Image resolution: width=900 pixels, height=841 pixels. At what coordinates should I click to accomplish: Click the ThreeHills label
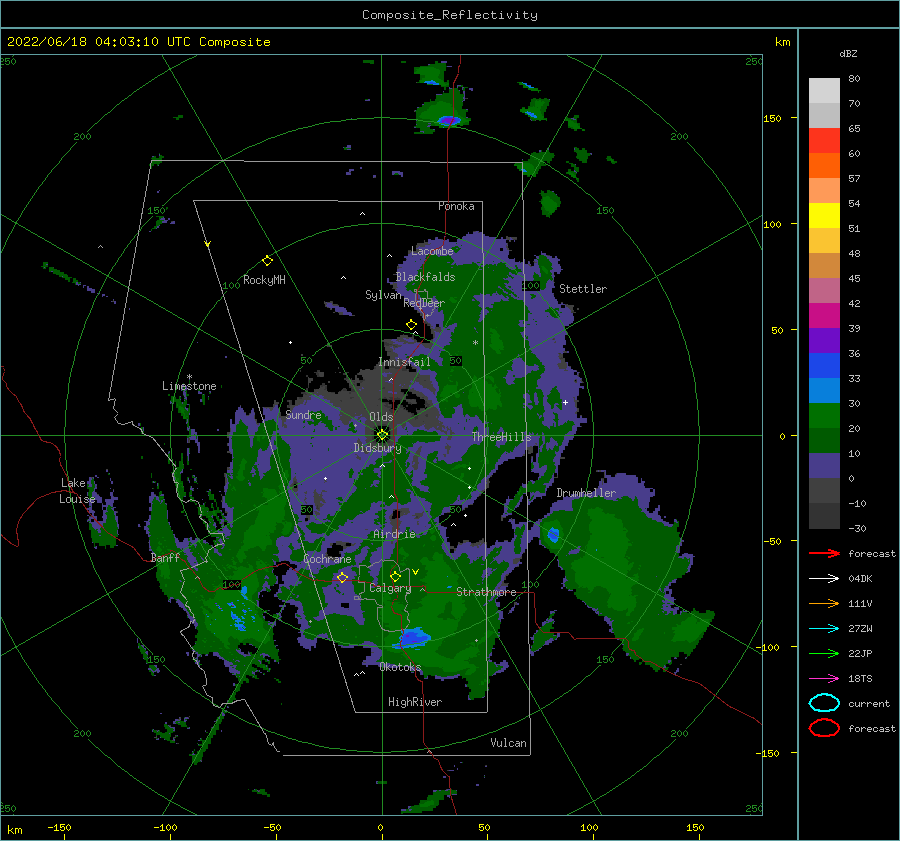tap(502, 437)
